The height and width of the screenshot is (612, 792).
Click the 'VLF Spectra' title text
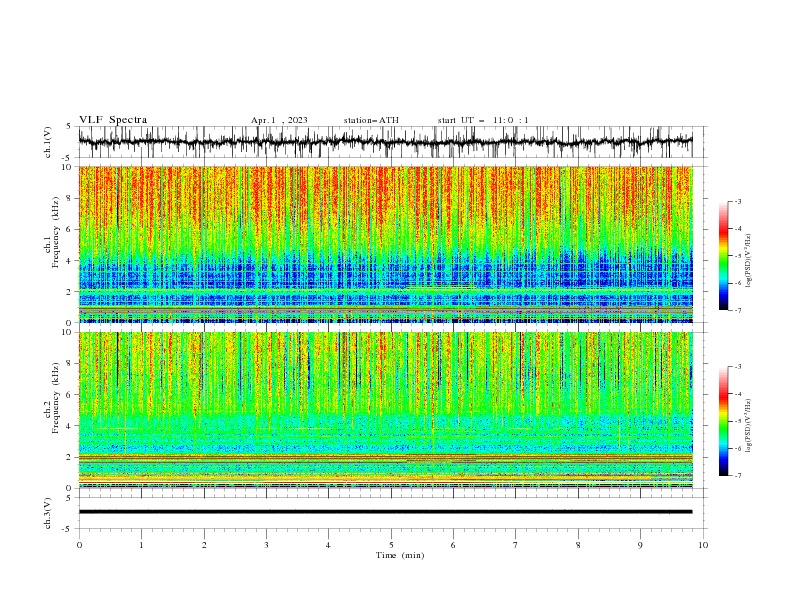(113, 120)
